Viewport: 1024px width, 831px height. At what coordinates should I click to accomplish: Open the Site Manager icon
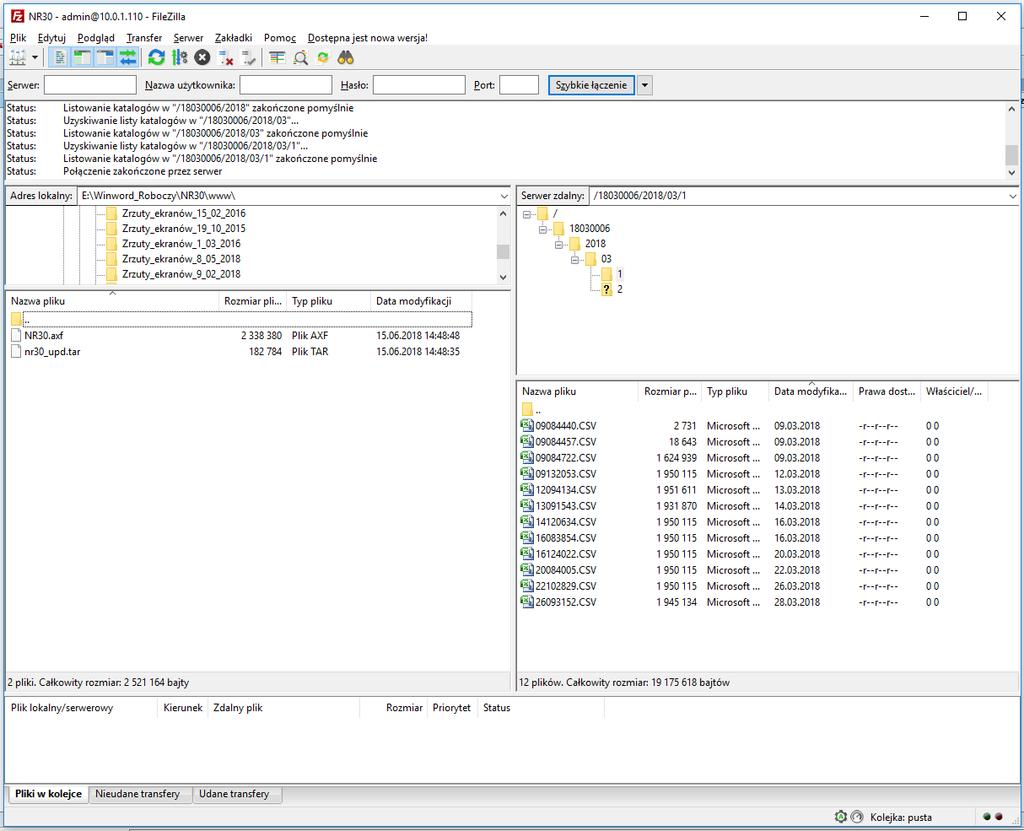tap(18, 58)
